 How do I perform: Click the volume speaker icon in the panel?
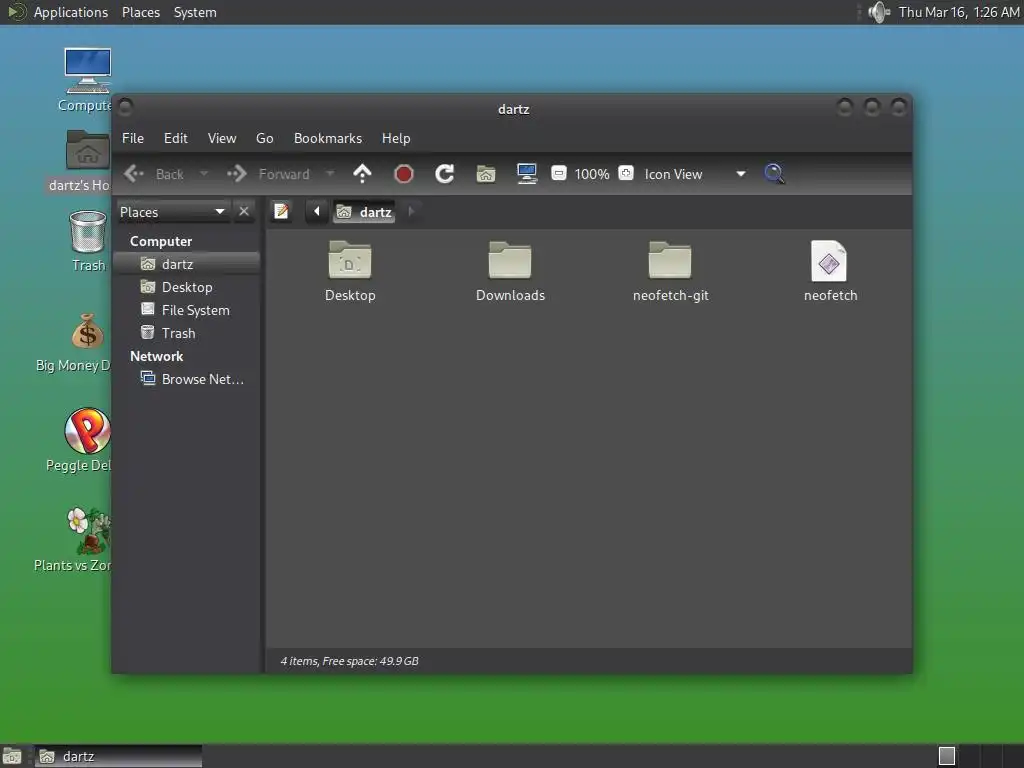click(x=879, y=12)
